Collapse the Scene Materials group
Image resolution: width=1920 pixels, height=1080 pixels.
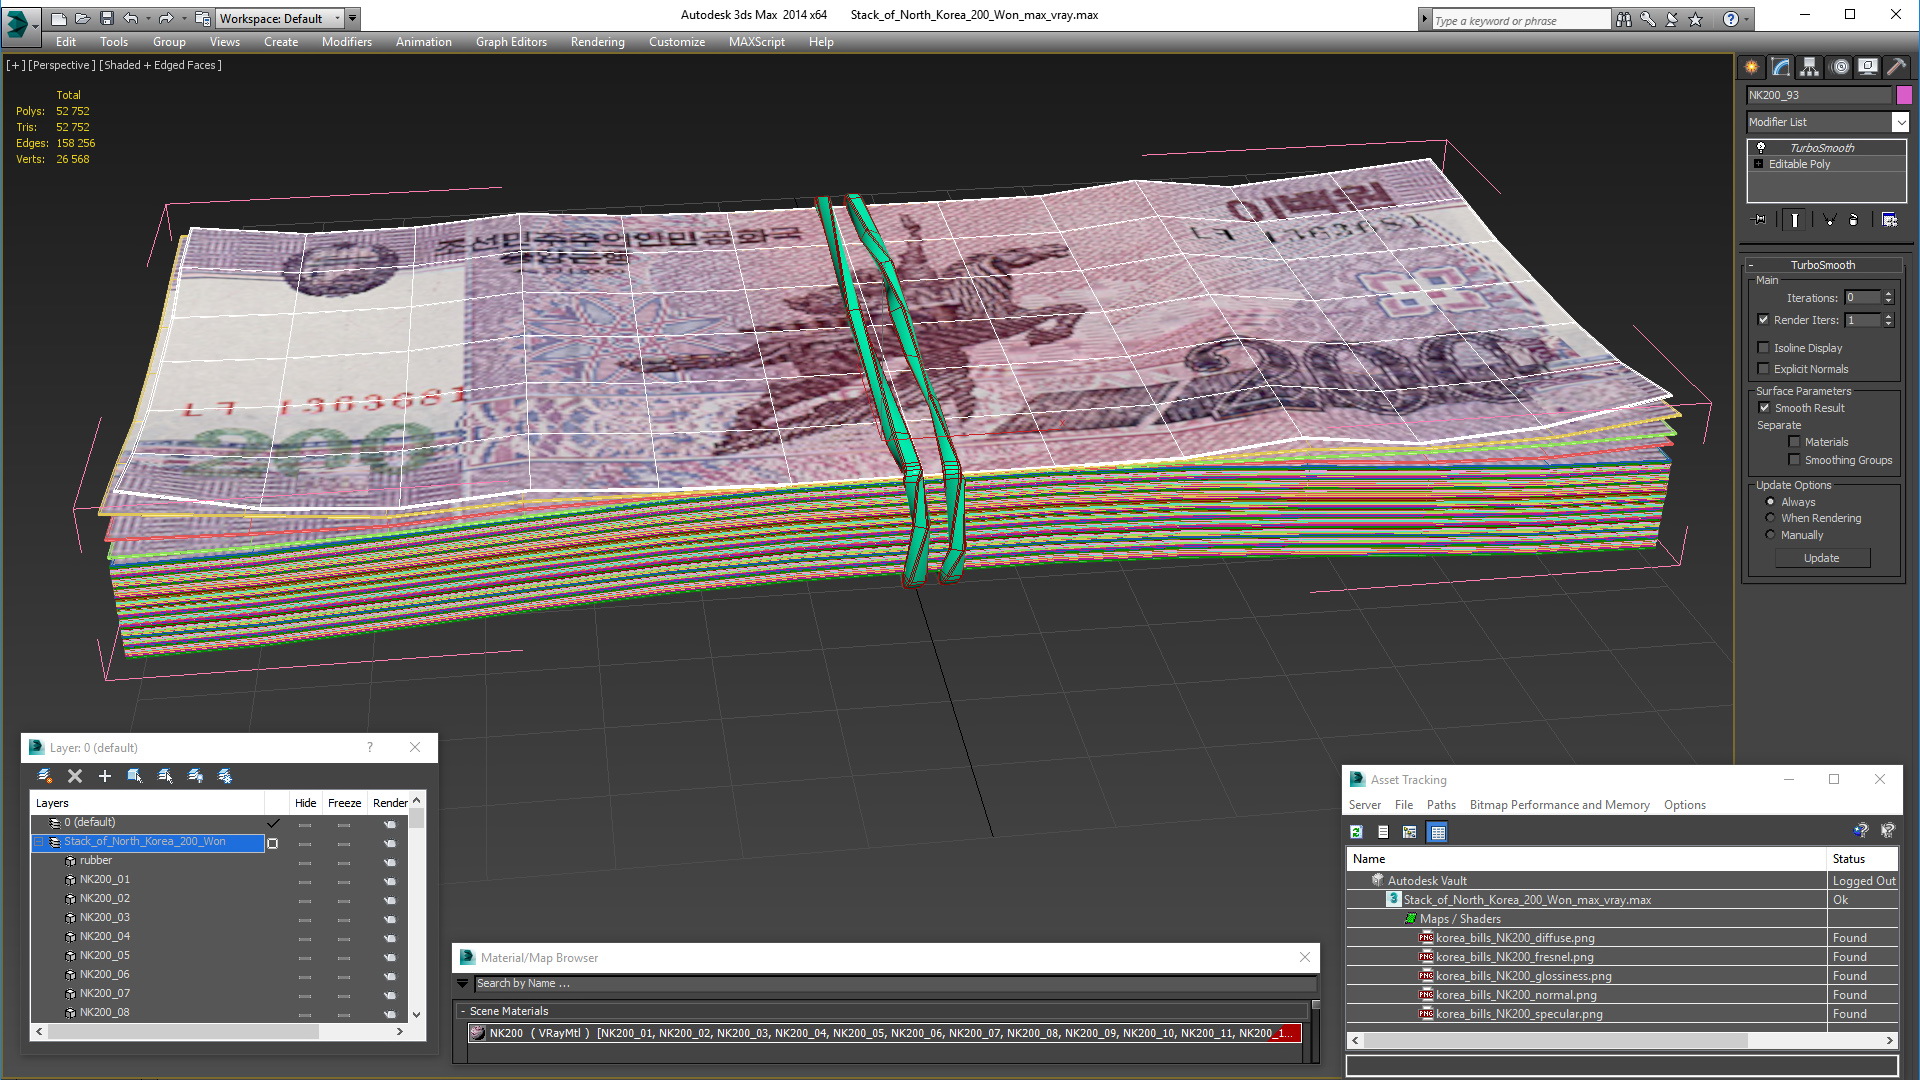point(463,1011)
